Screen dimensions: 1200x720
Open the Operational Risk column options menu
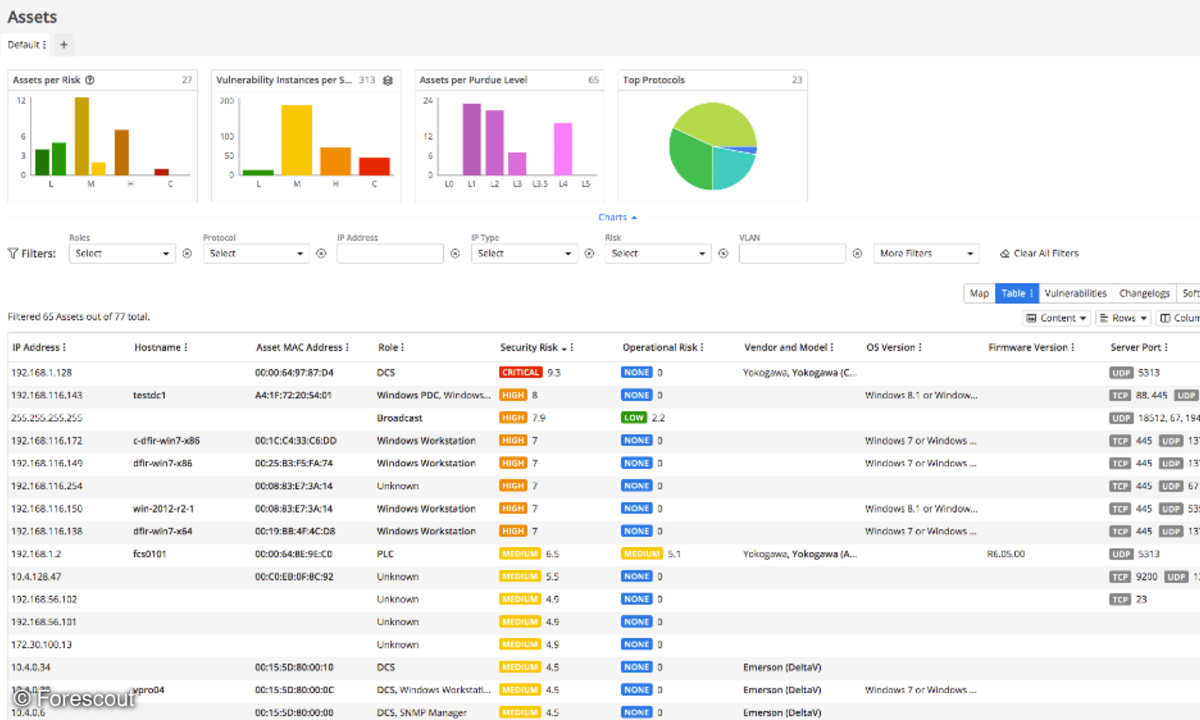[702, 348]
